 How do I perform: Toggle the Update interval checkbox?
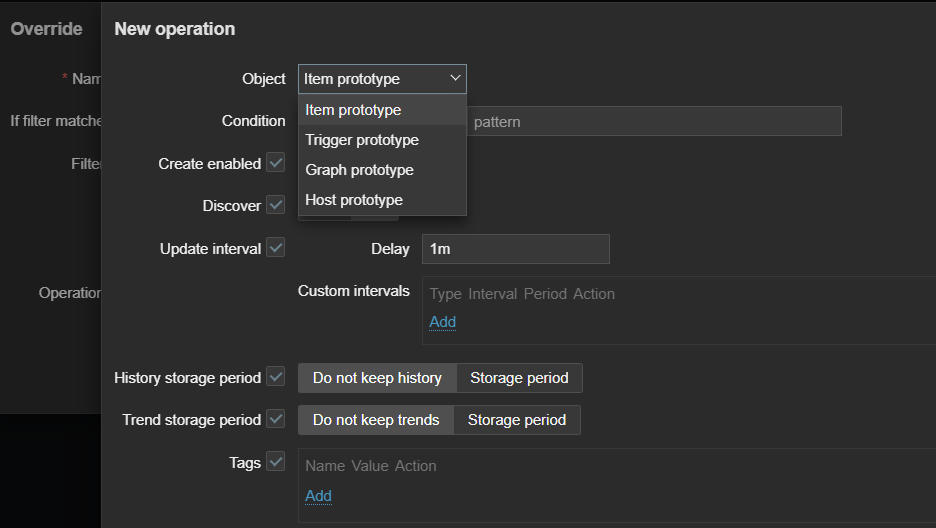276,248
